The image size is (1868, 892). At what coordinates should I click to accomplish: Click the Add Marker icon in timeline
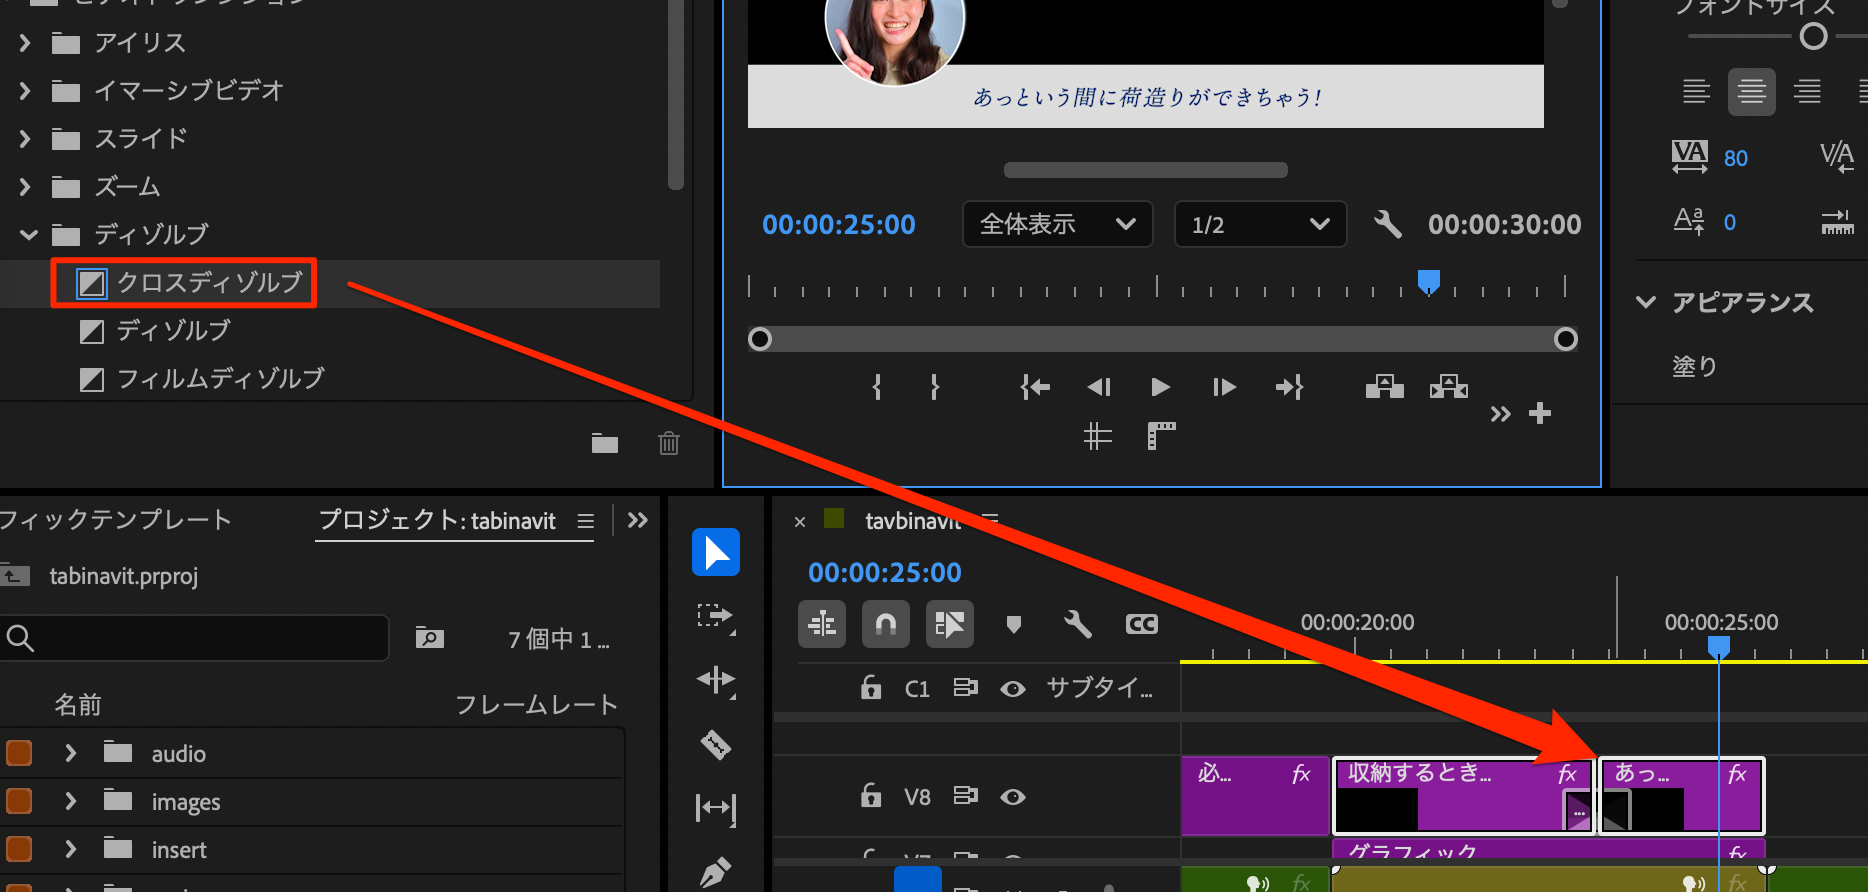[x=1013, y=625]
